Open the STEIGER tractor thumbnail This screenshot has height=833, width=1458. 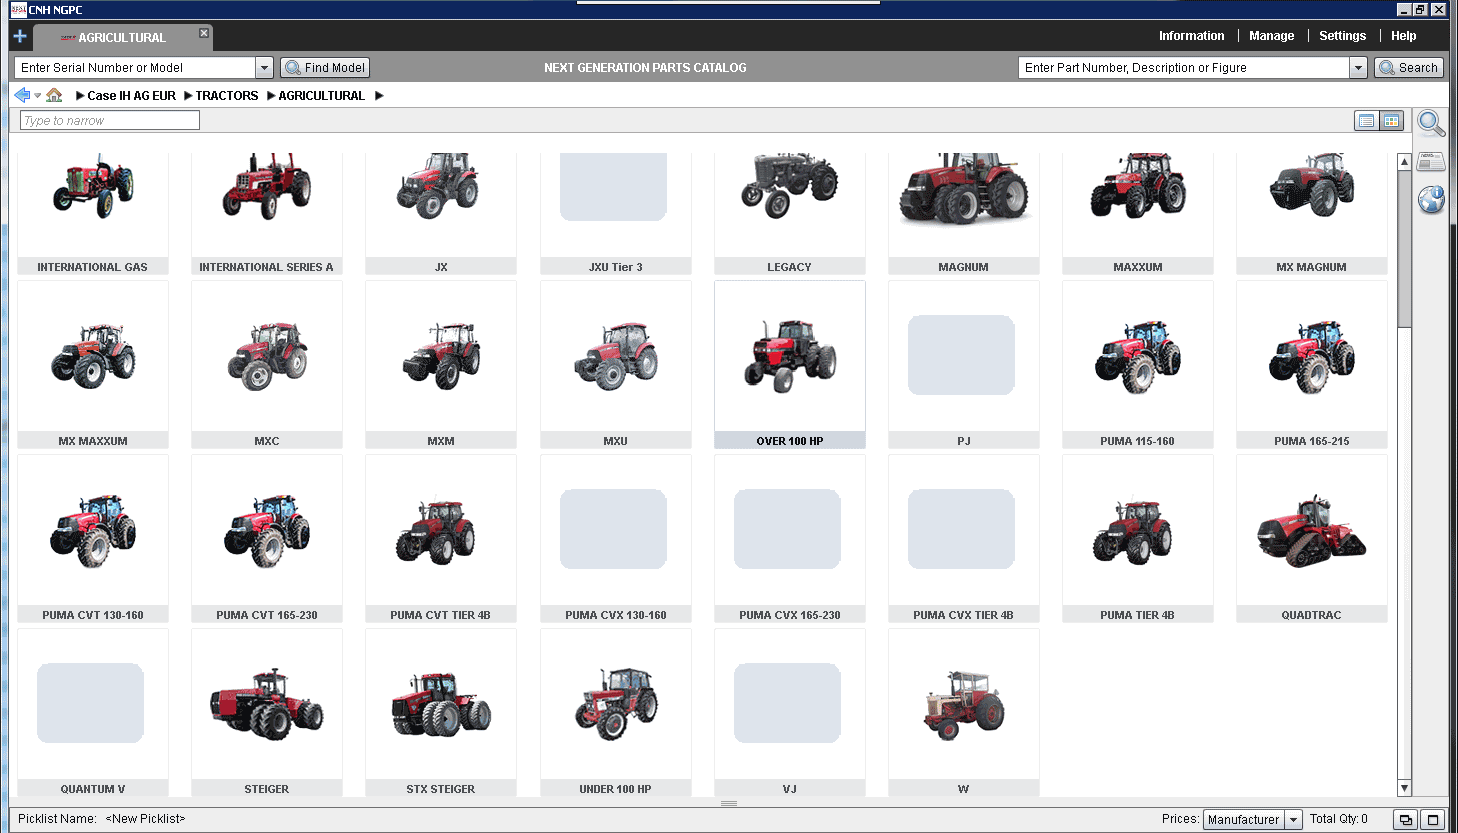pos(267,712)
